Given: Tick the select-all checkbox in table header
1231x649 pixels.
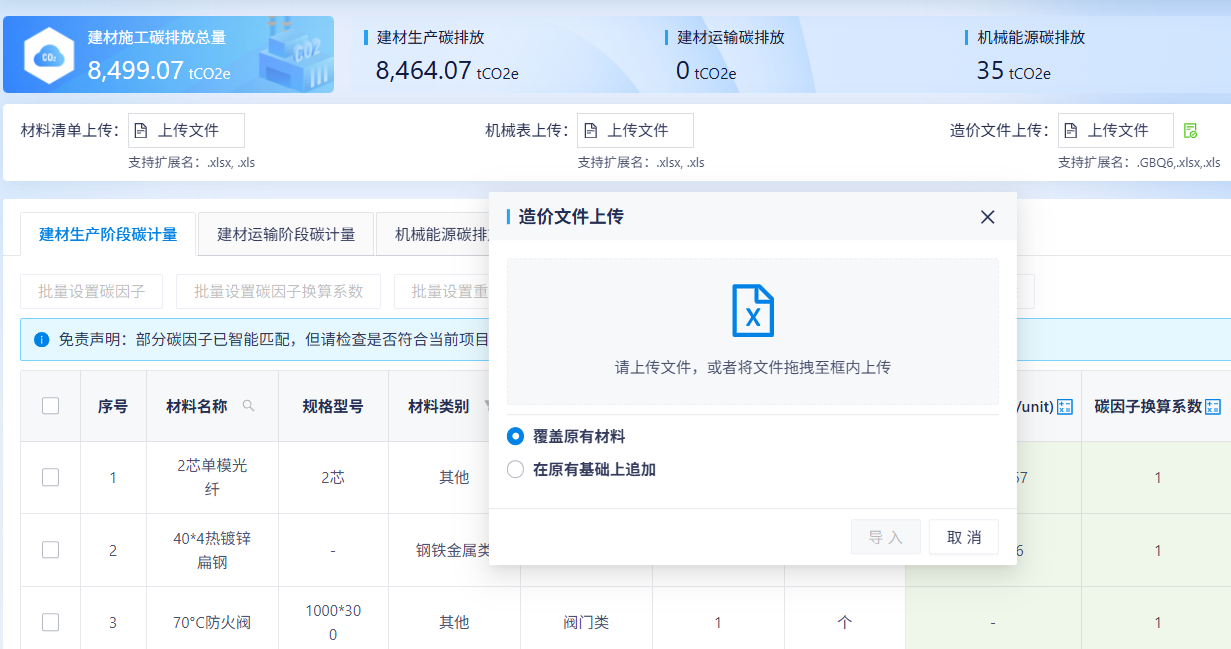Looking at the screenshot, I should point(50,406).
